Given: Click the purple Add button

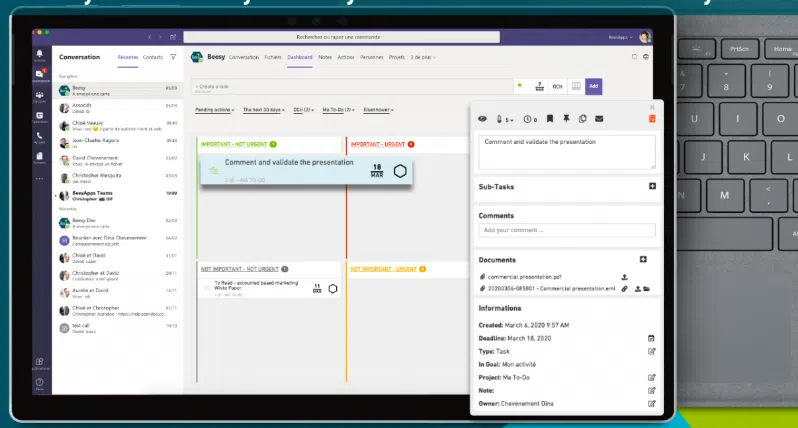Looking at the screenshot, I should 593,87.
